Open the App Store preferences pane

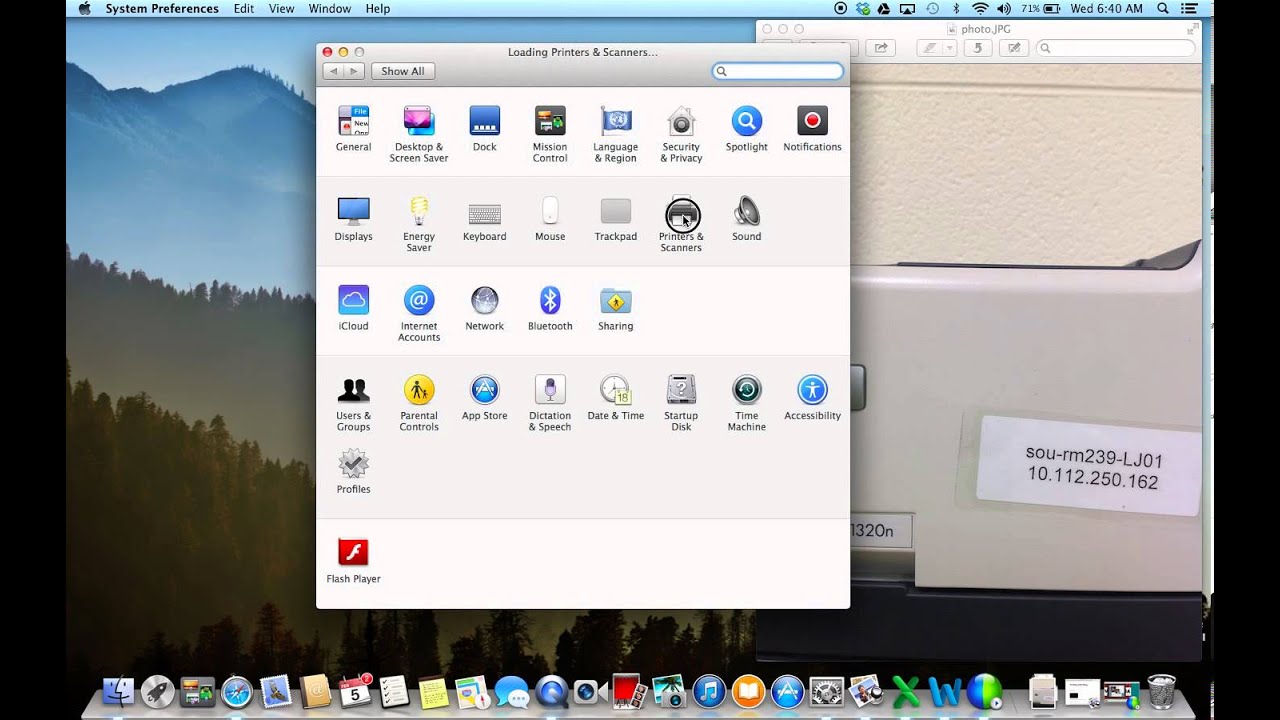[484, 398]
